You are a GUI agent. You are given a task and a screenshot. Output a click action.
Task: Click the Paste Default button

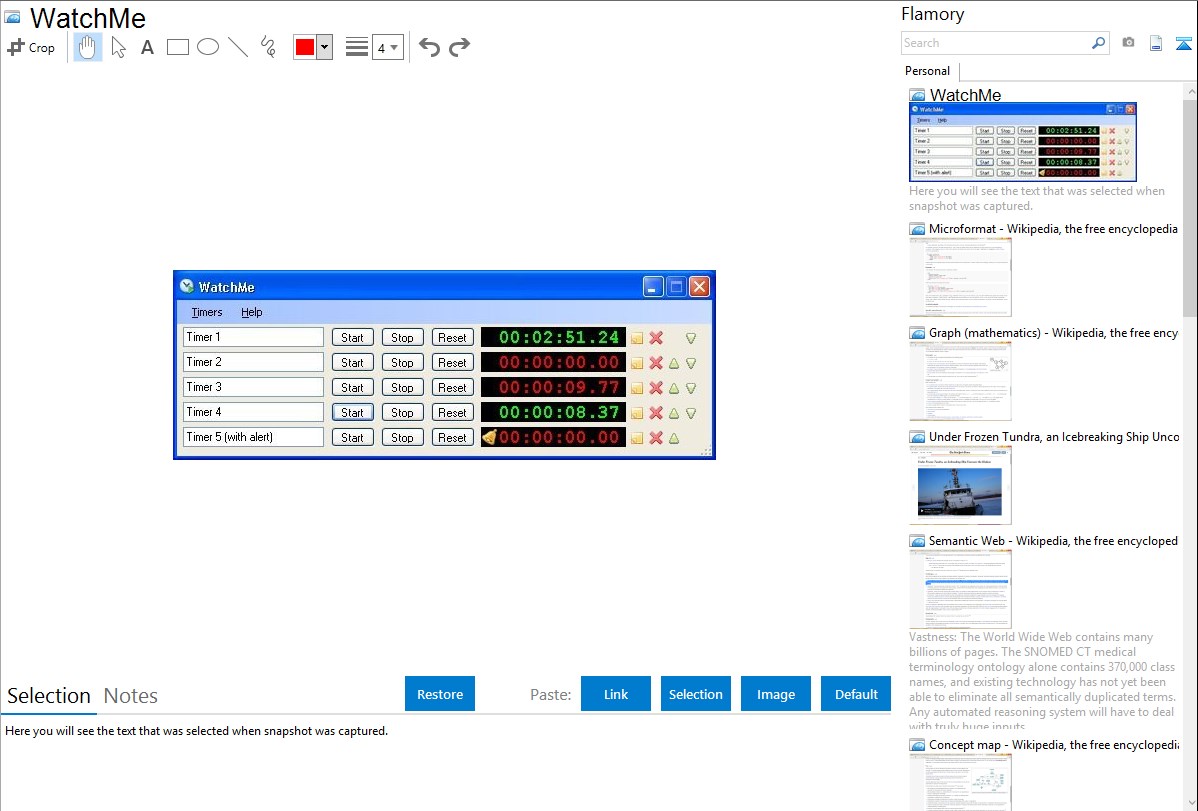click(x=856, y=694)
